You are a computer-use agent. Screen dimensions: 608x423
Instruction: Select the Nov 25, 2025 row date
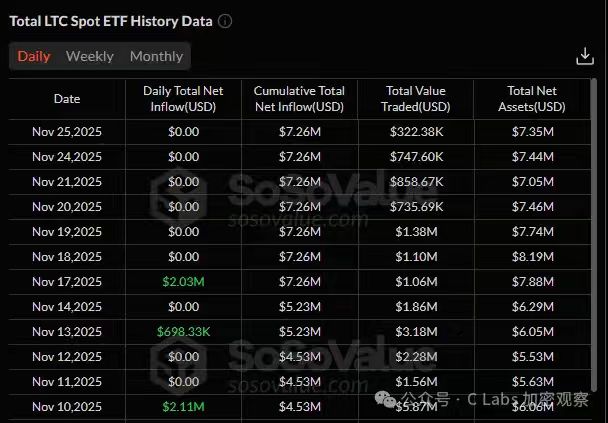coord(67,132)
